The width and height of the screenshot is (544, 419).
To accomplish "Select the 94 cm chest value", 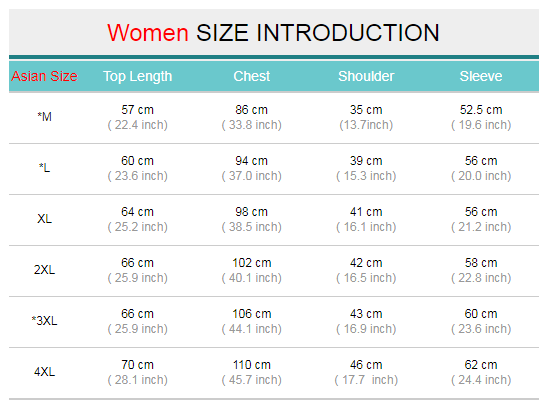I will point(252,161).
